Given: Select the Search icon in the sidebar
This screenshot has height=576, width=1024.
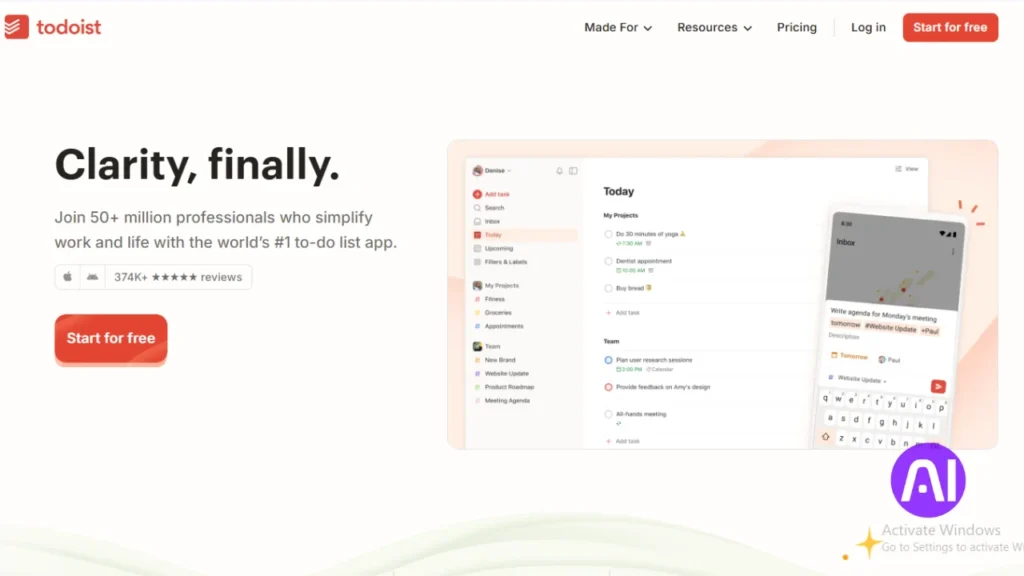Looking at the screenshot, I should pyautogui.click(x=477, y=208).
